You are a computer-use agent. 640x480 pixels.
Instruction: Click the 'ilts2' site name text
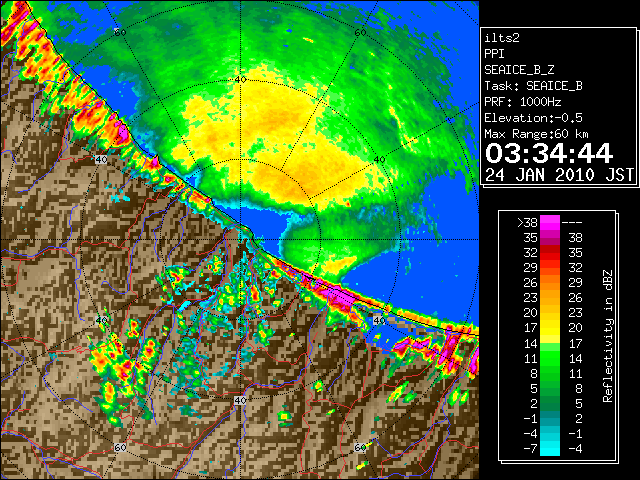[502, 38]
